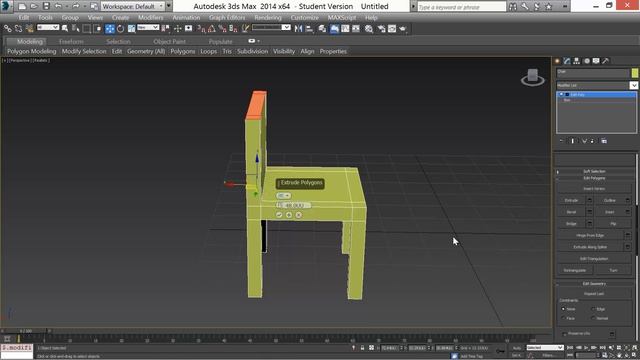Collapse the Edit Polygons rollout
Screen dimensions: 640x360
click(x=594, y=178)
